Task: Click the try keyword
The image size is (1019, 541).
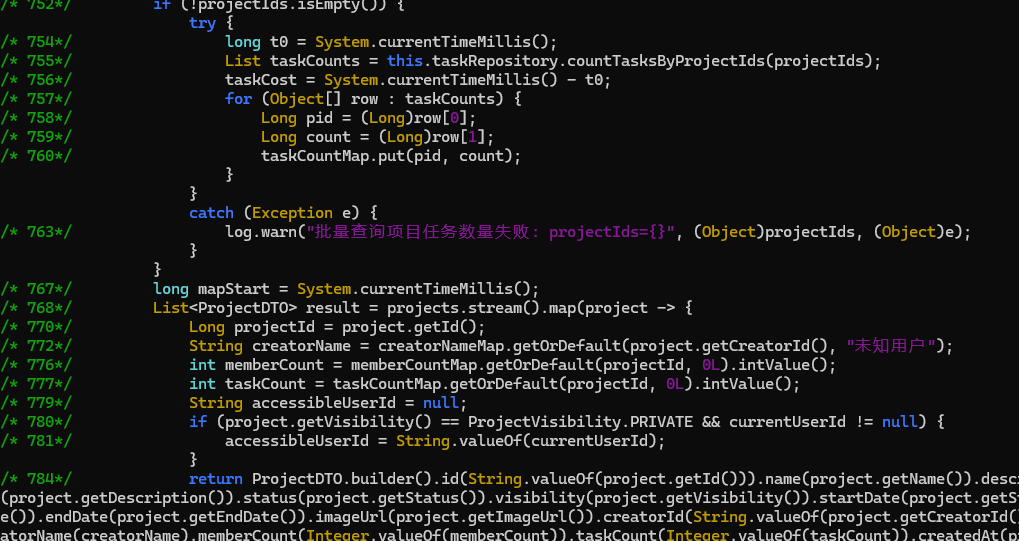Action: (x=202, y=23)
